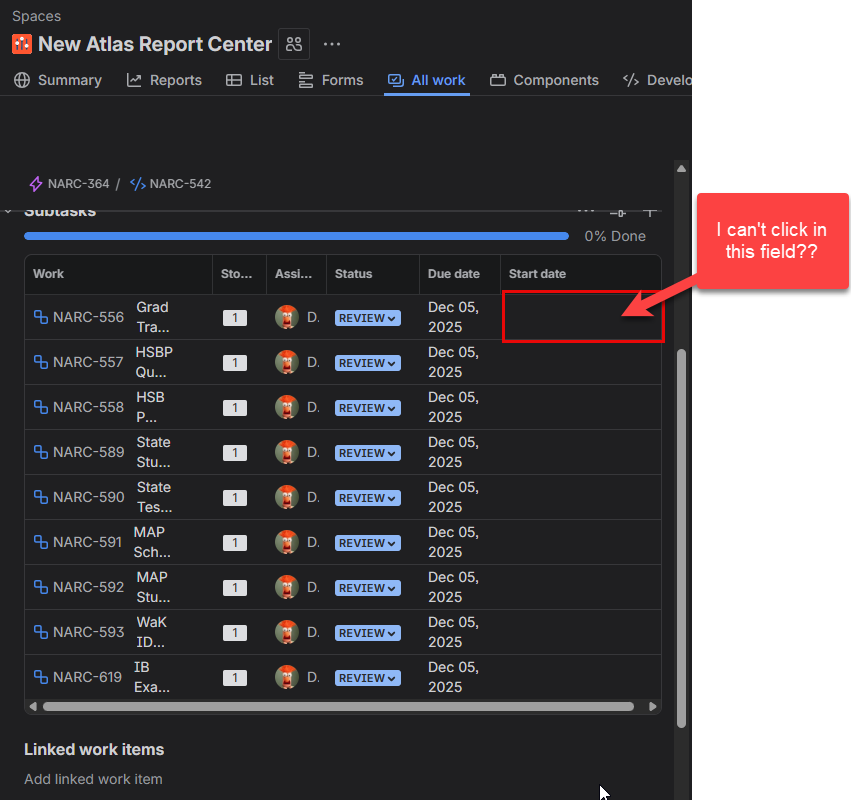Click Add linked work item
Image resolution: width=851 pixels, height=800 pixels.
(93, 779)
